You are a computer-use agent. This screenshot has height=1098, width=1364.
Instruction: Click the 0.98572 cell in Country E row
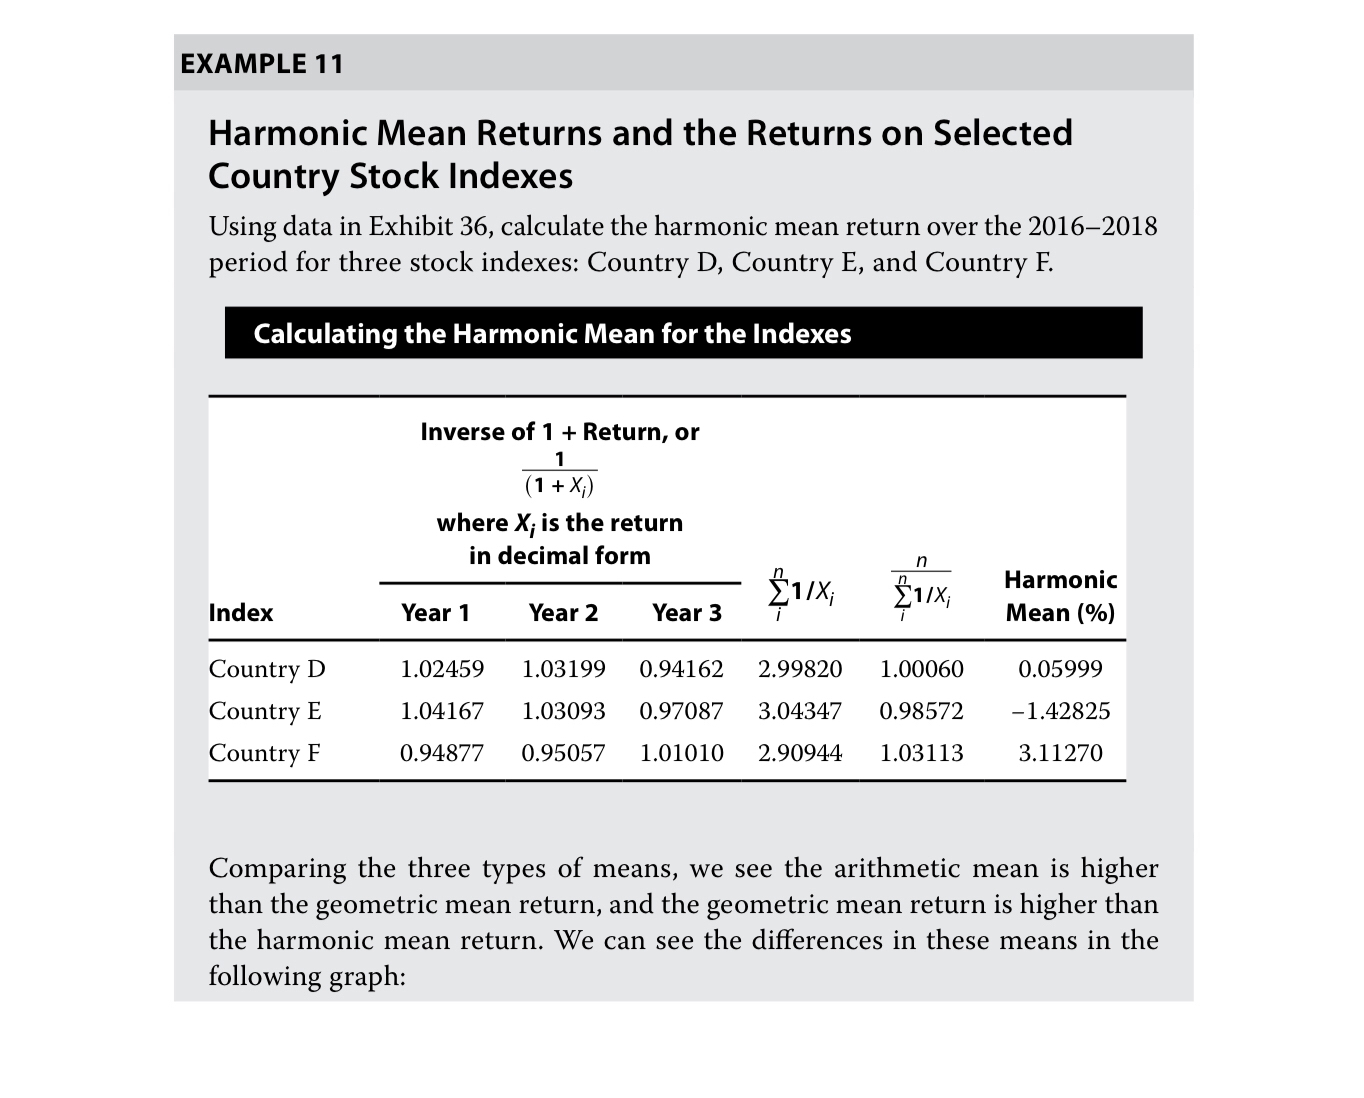click(921, 711)
